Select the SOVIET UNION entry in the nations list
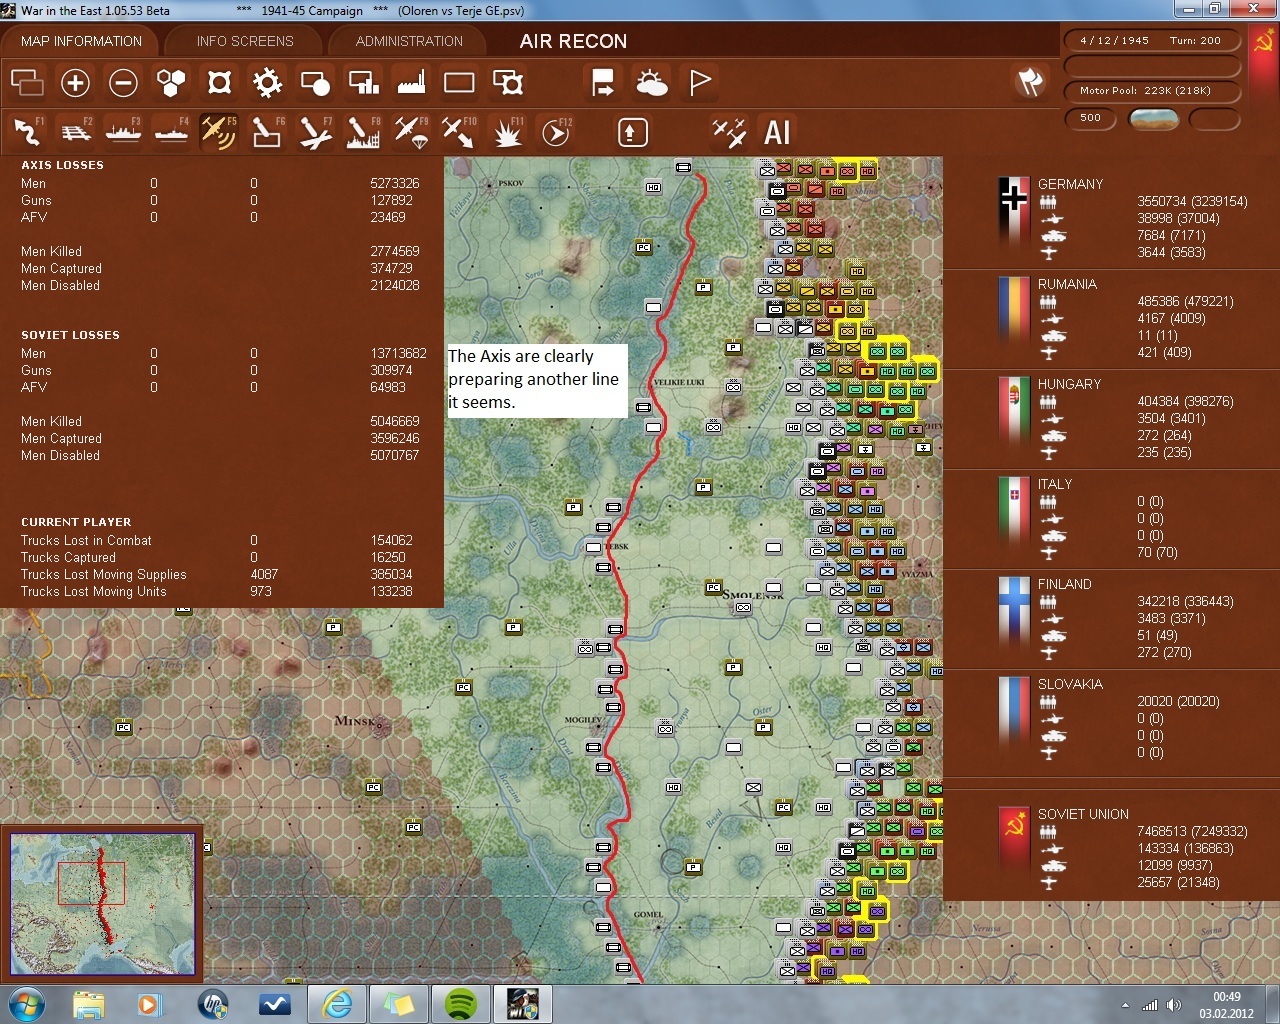1280x1024 pixels. (x=1111, y=848)
